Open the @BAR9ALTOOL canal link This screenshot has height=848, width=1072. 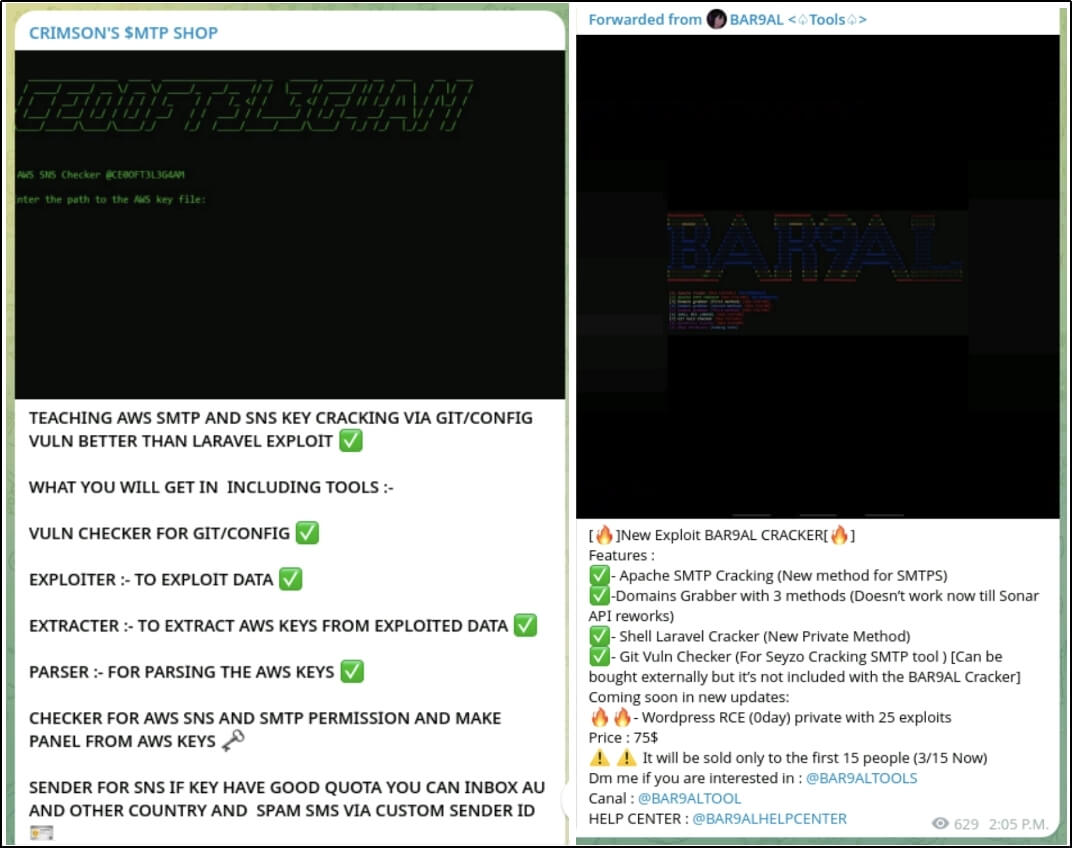689,798
